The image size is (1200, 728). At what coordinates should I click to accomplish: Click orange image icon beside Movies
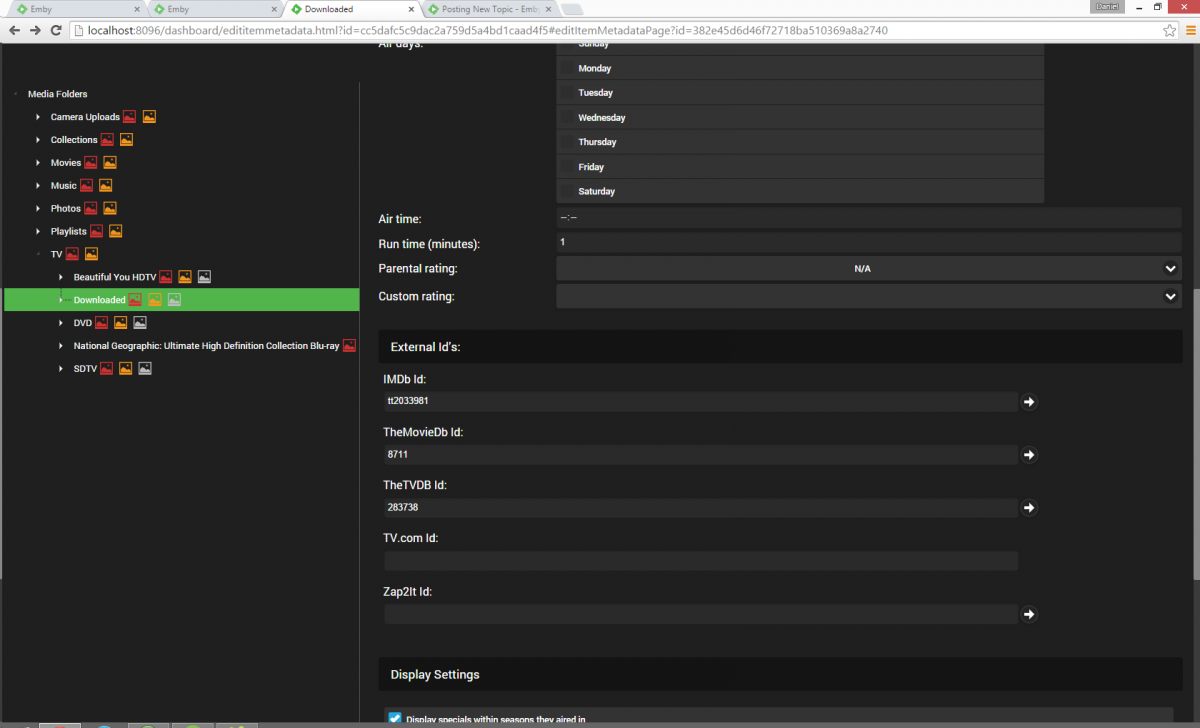[x=110, y=163]
